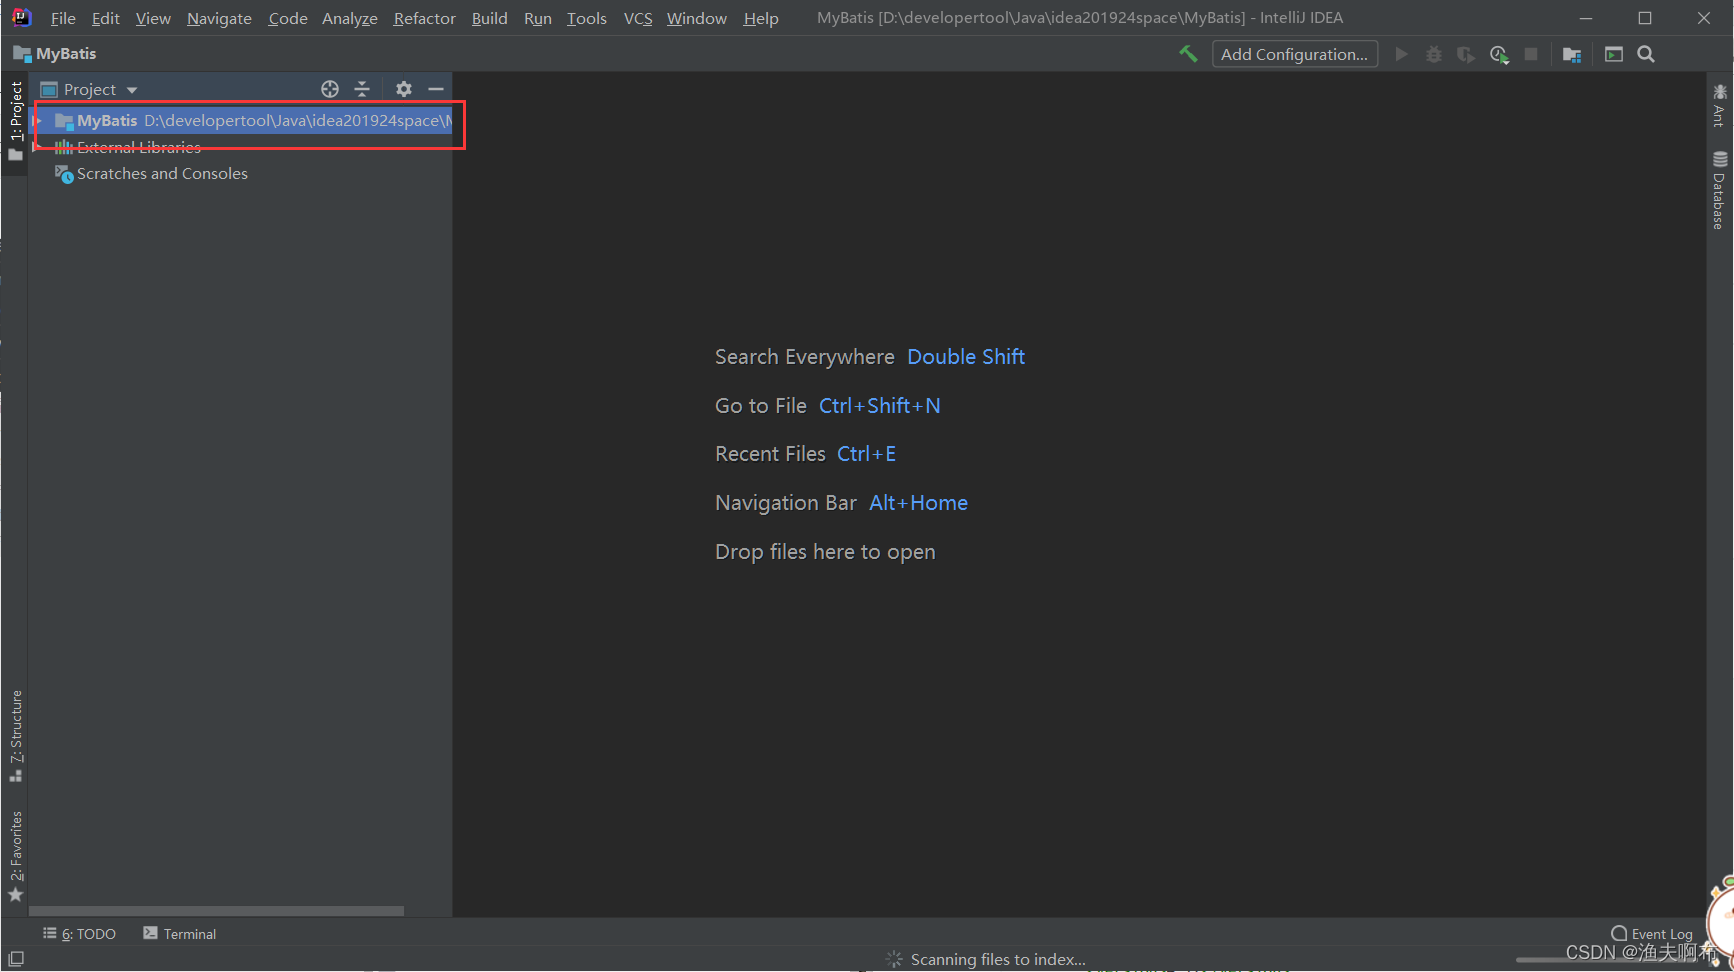The height and width of the screenshot is (972, 1734).
Task: Open Project Structure icon in toolbar
Action: pos(1572,54)
